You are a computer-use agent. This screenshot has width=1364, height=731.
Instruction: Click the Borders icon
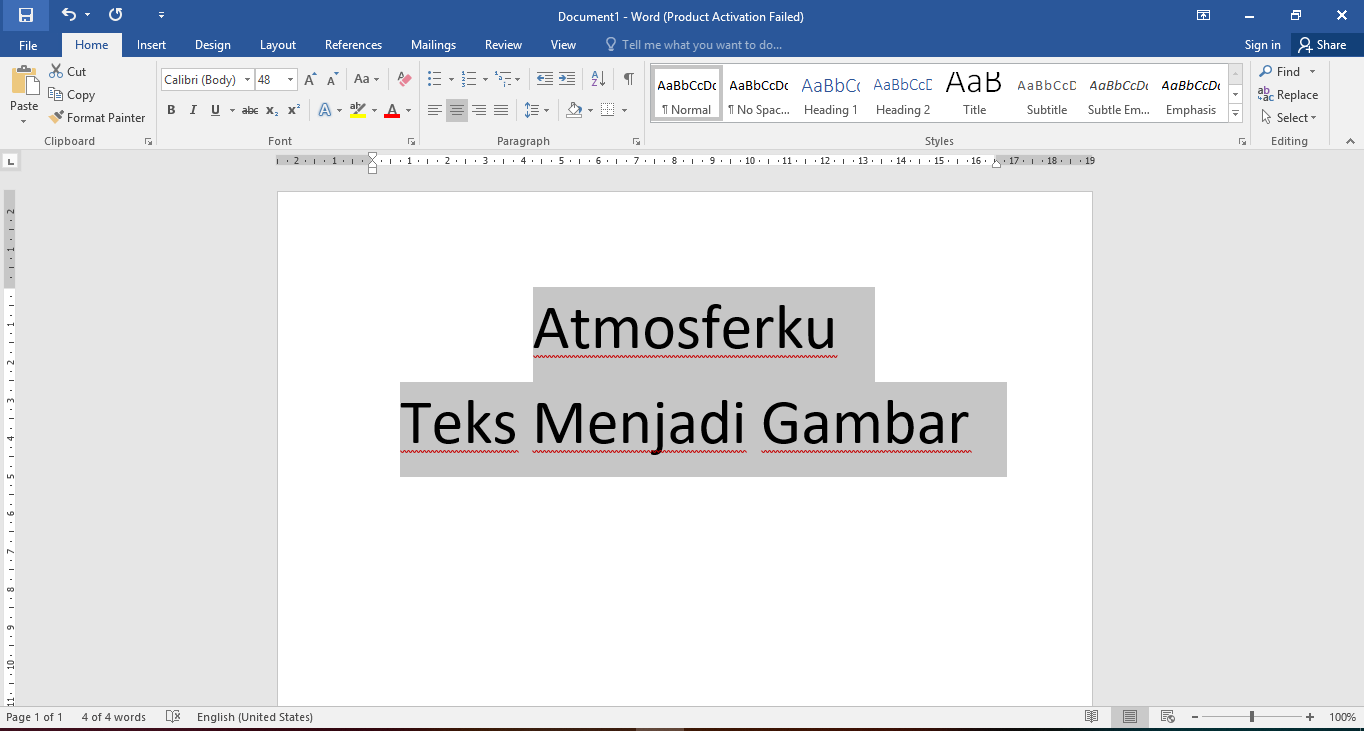pyautogui.click(x=608, y=110)
